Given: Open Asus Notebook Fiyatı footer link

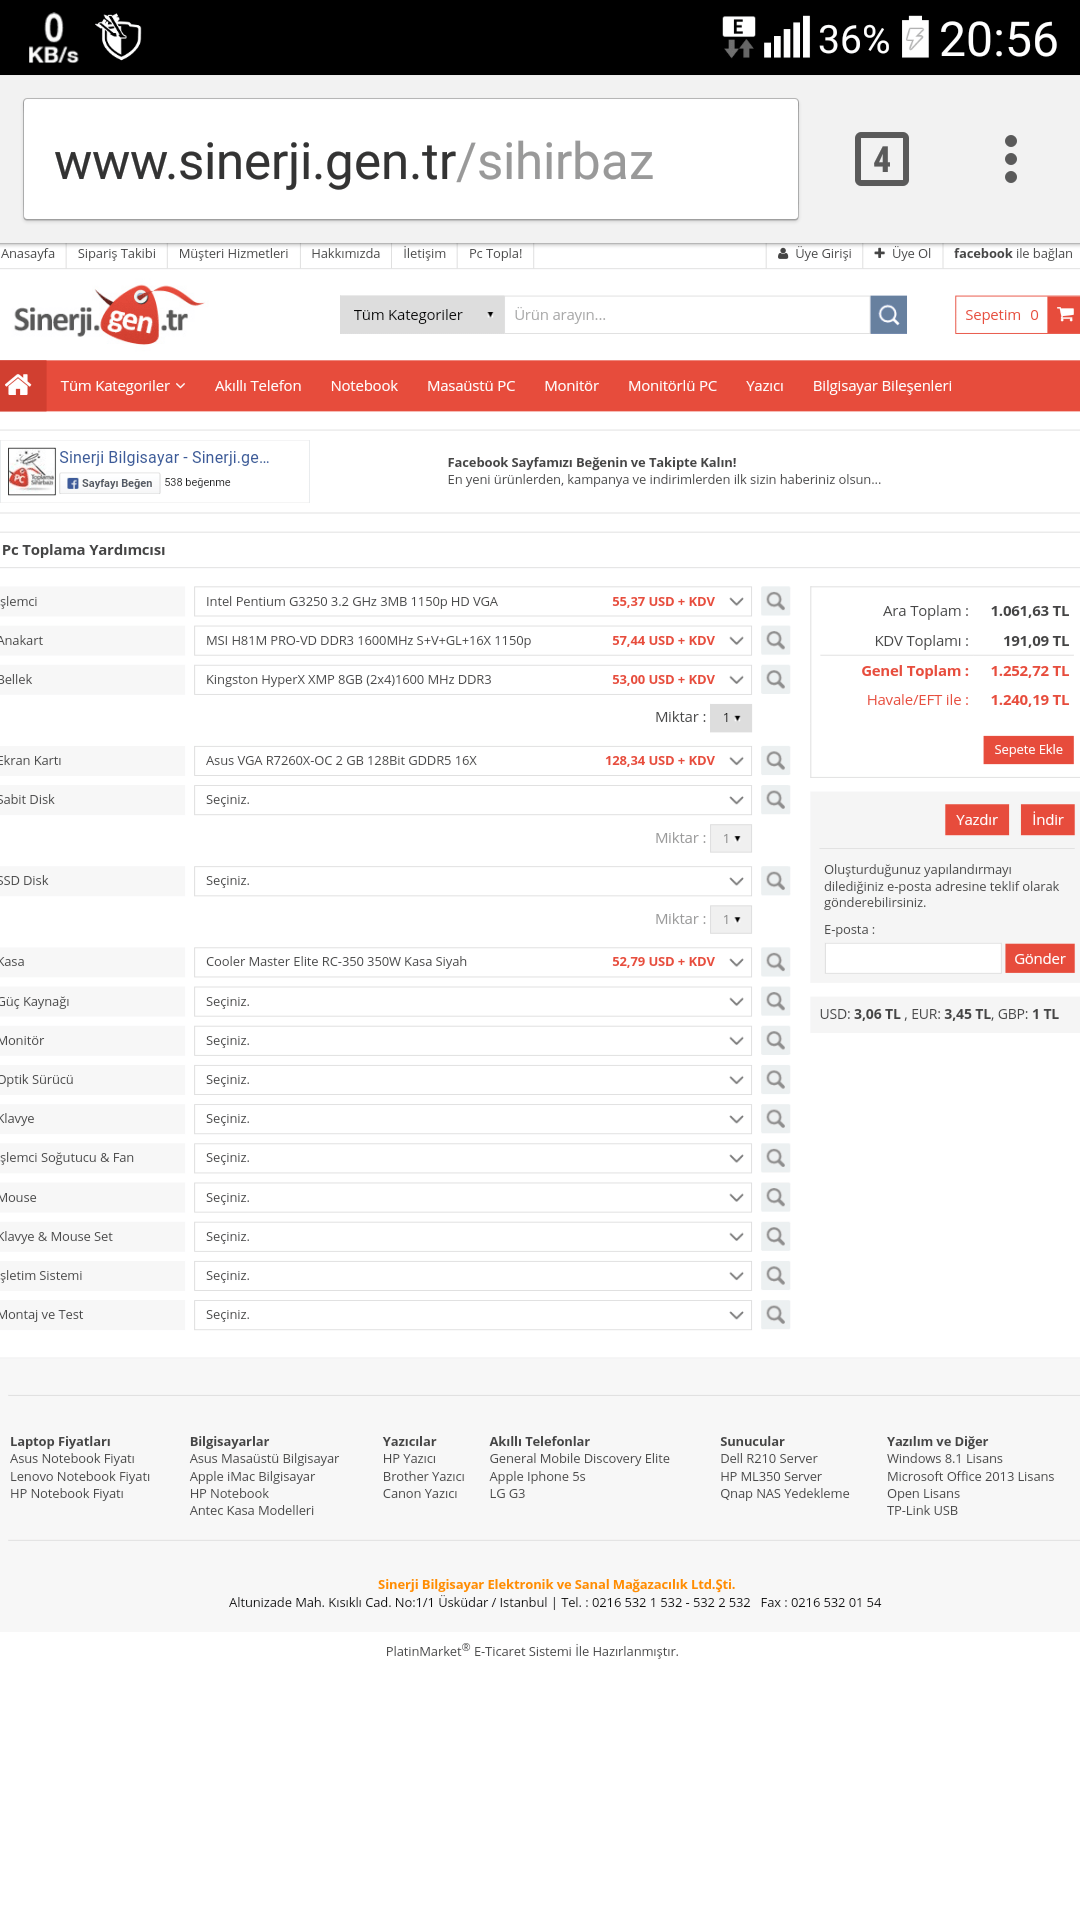Looking at the screenshot, I should coord(72,1459).
